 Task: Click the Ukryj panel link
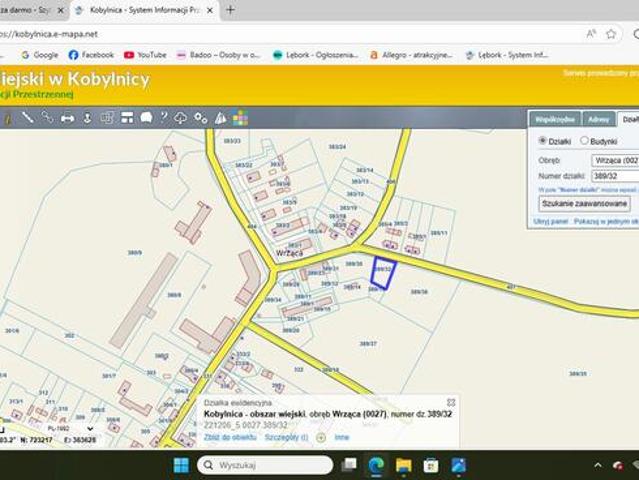550,220
